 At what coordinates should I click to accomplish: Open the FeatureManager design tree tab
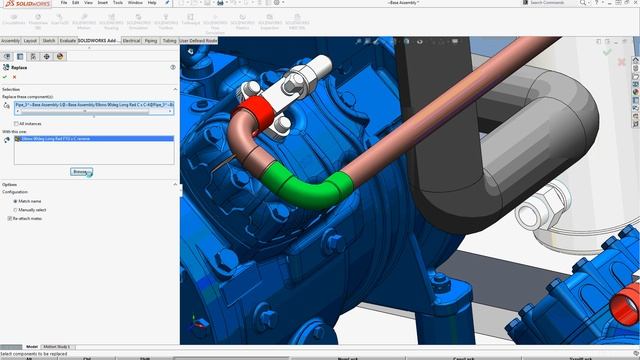click(x=7, y=56)
